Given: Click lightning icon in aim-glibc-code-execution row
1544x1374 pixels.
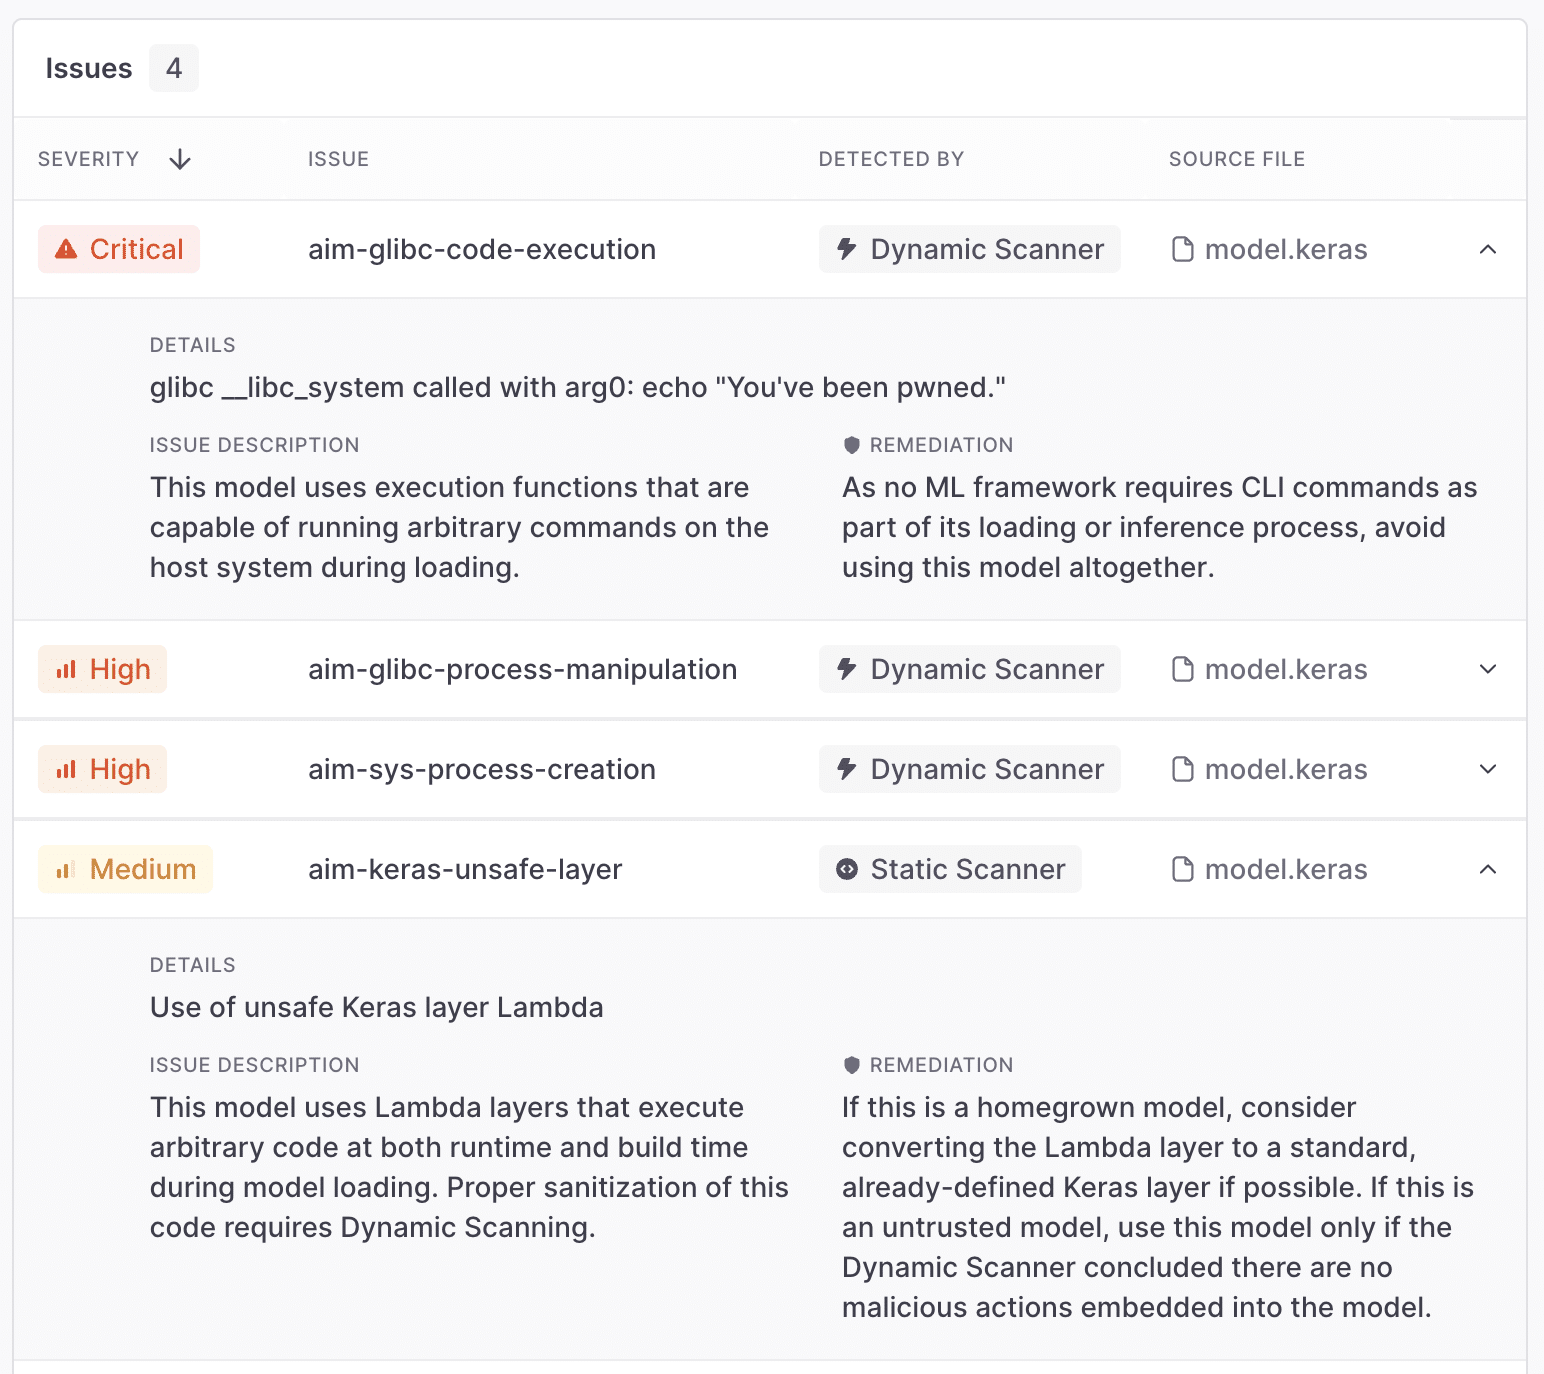Looking at the screenshot, I should pyautogui.click(x=847, y=249).
